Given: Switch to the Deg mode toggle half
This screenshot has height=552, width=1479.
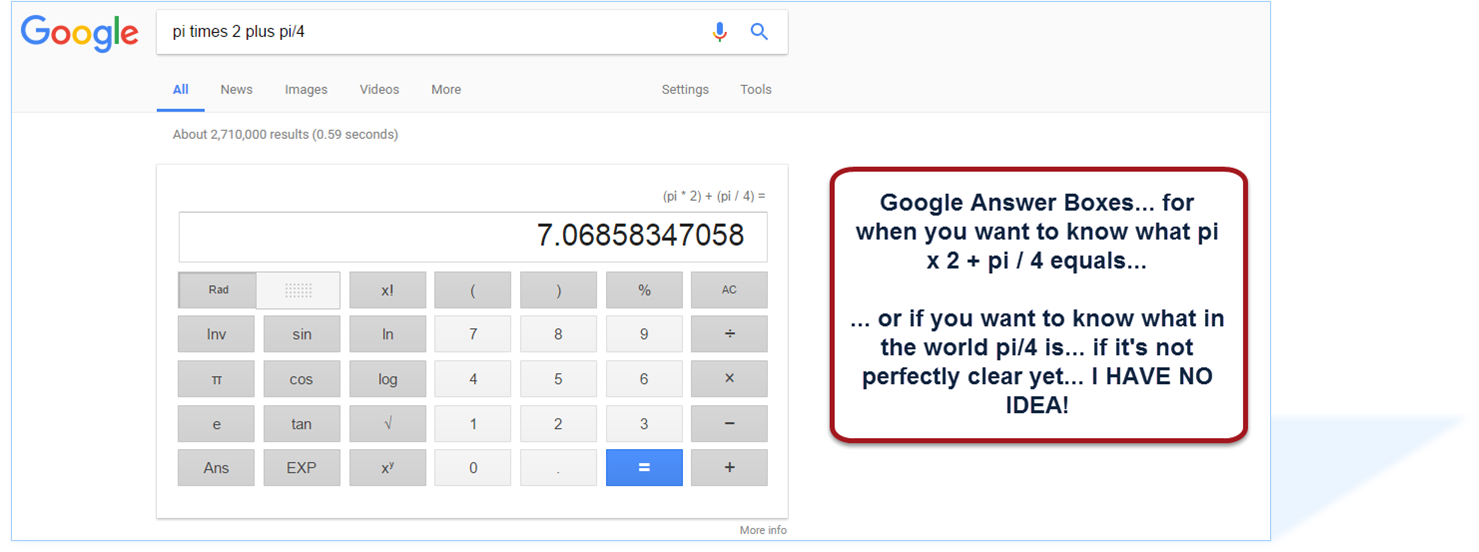Looking at the screenshot, I should [298, 290].
